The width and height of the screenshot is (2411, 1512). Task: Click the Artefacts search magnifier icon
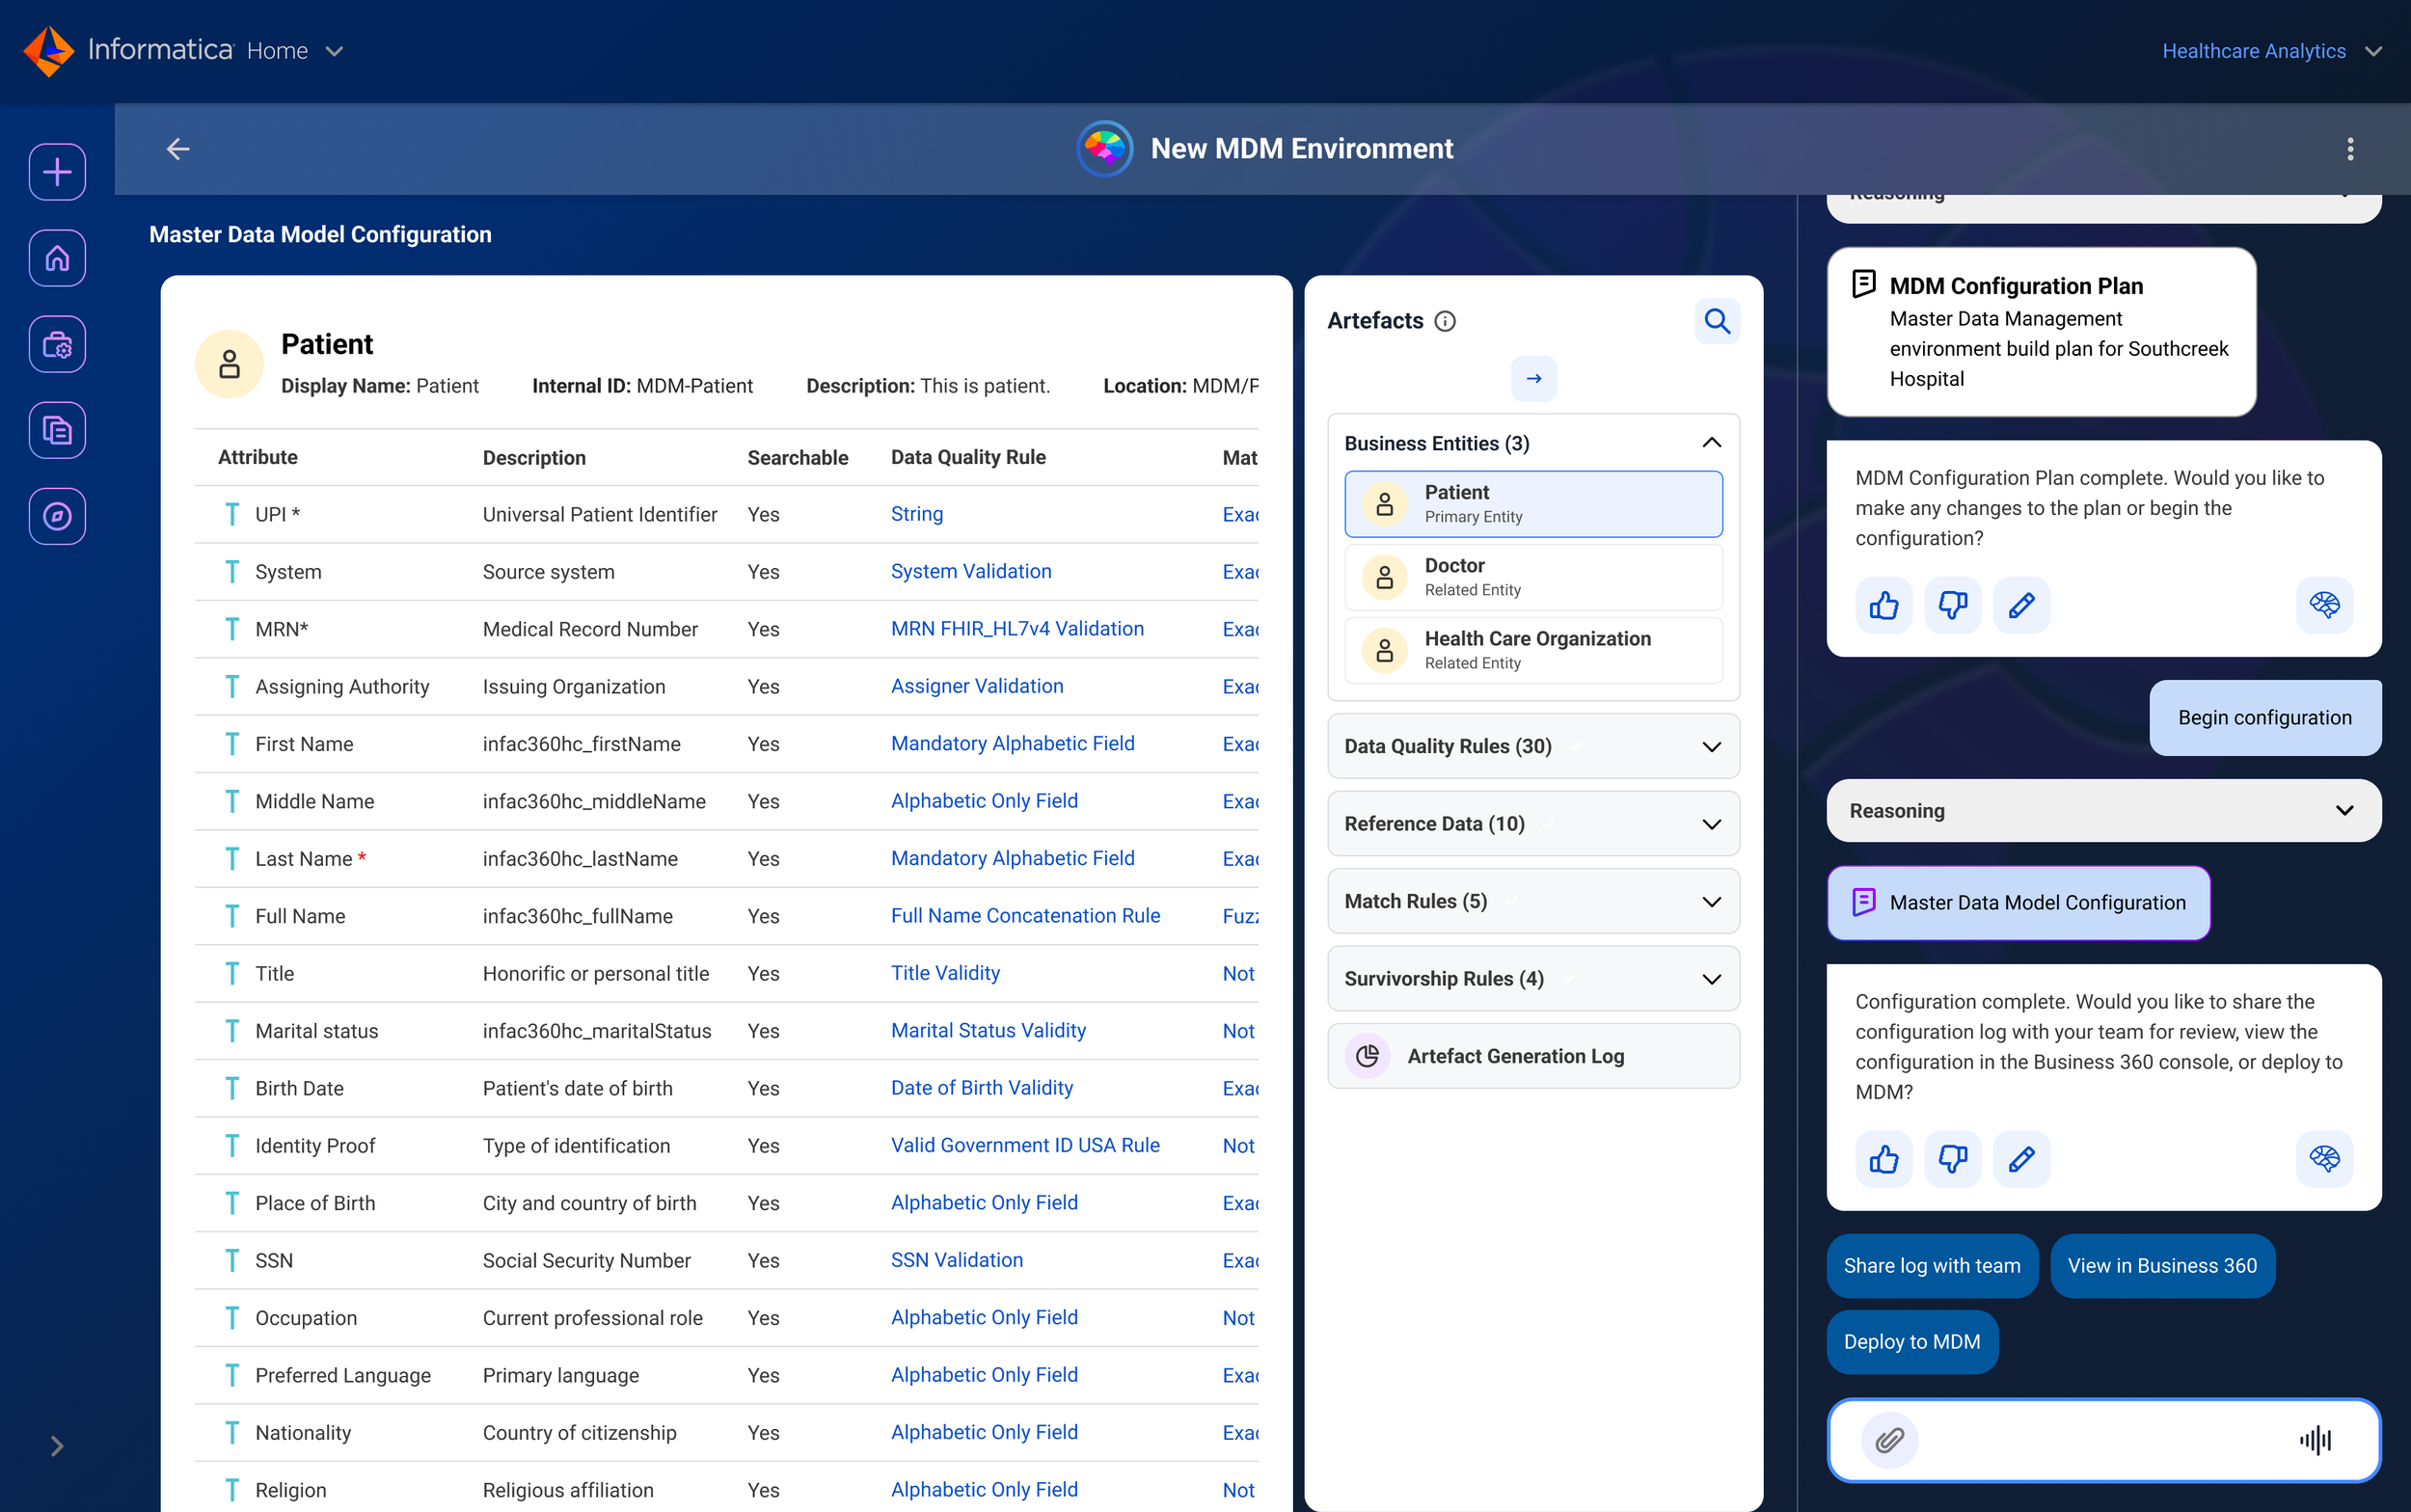1716,321
